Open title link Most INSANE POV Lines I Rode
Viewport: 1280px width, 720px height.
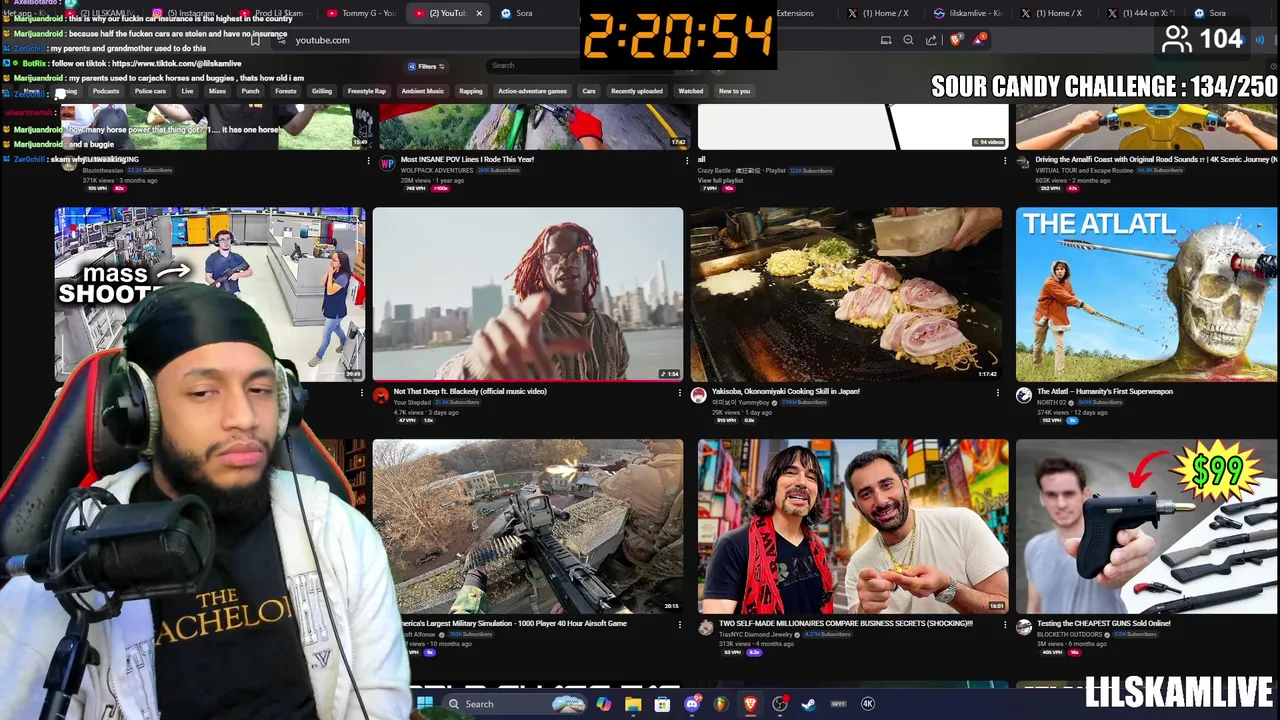pyautogui.click(x=467, y=160)
